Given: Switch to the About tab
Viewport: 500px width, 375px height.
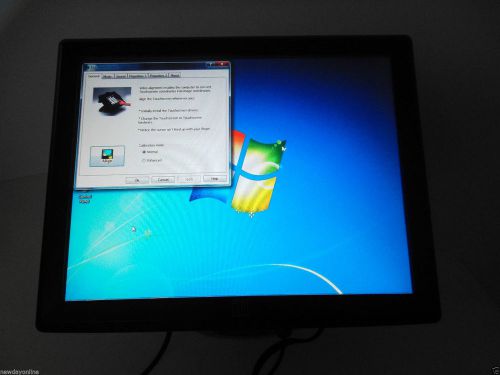Looking at the screenshot, I should [x=175, y=76].
